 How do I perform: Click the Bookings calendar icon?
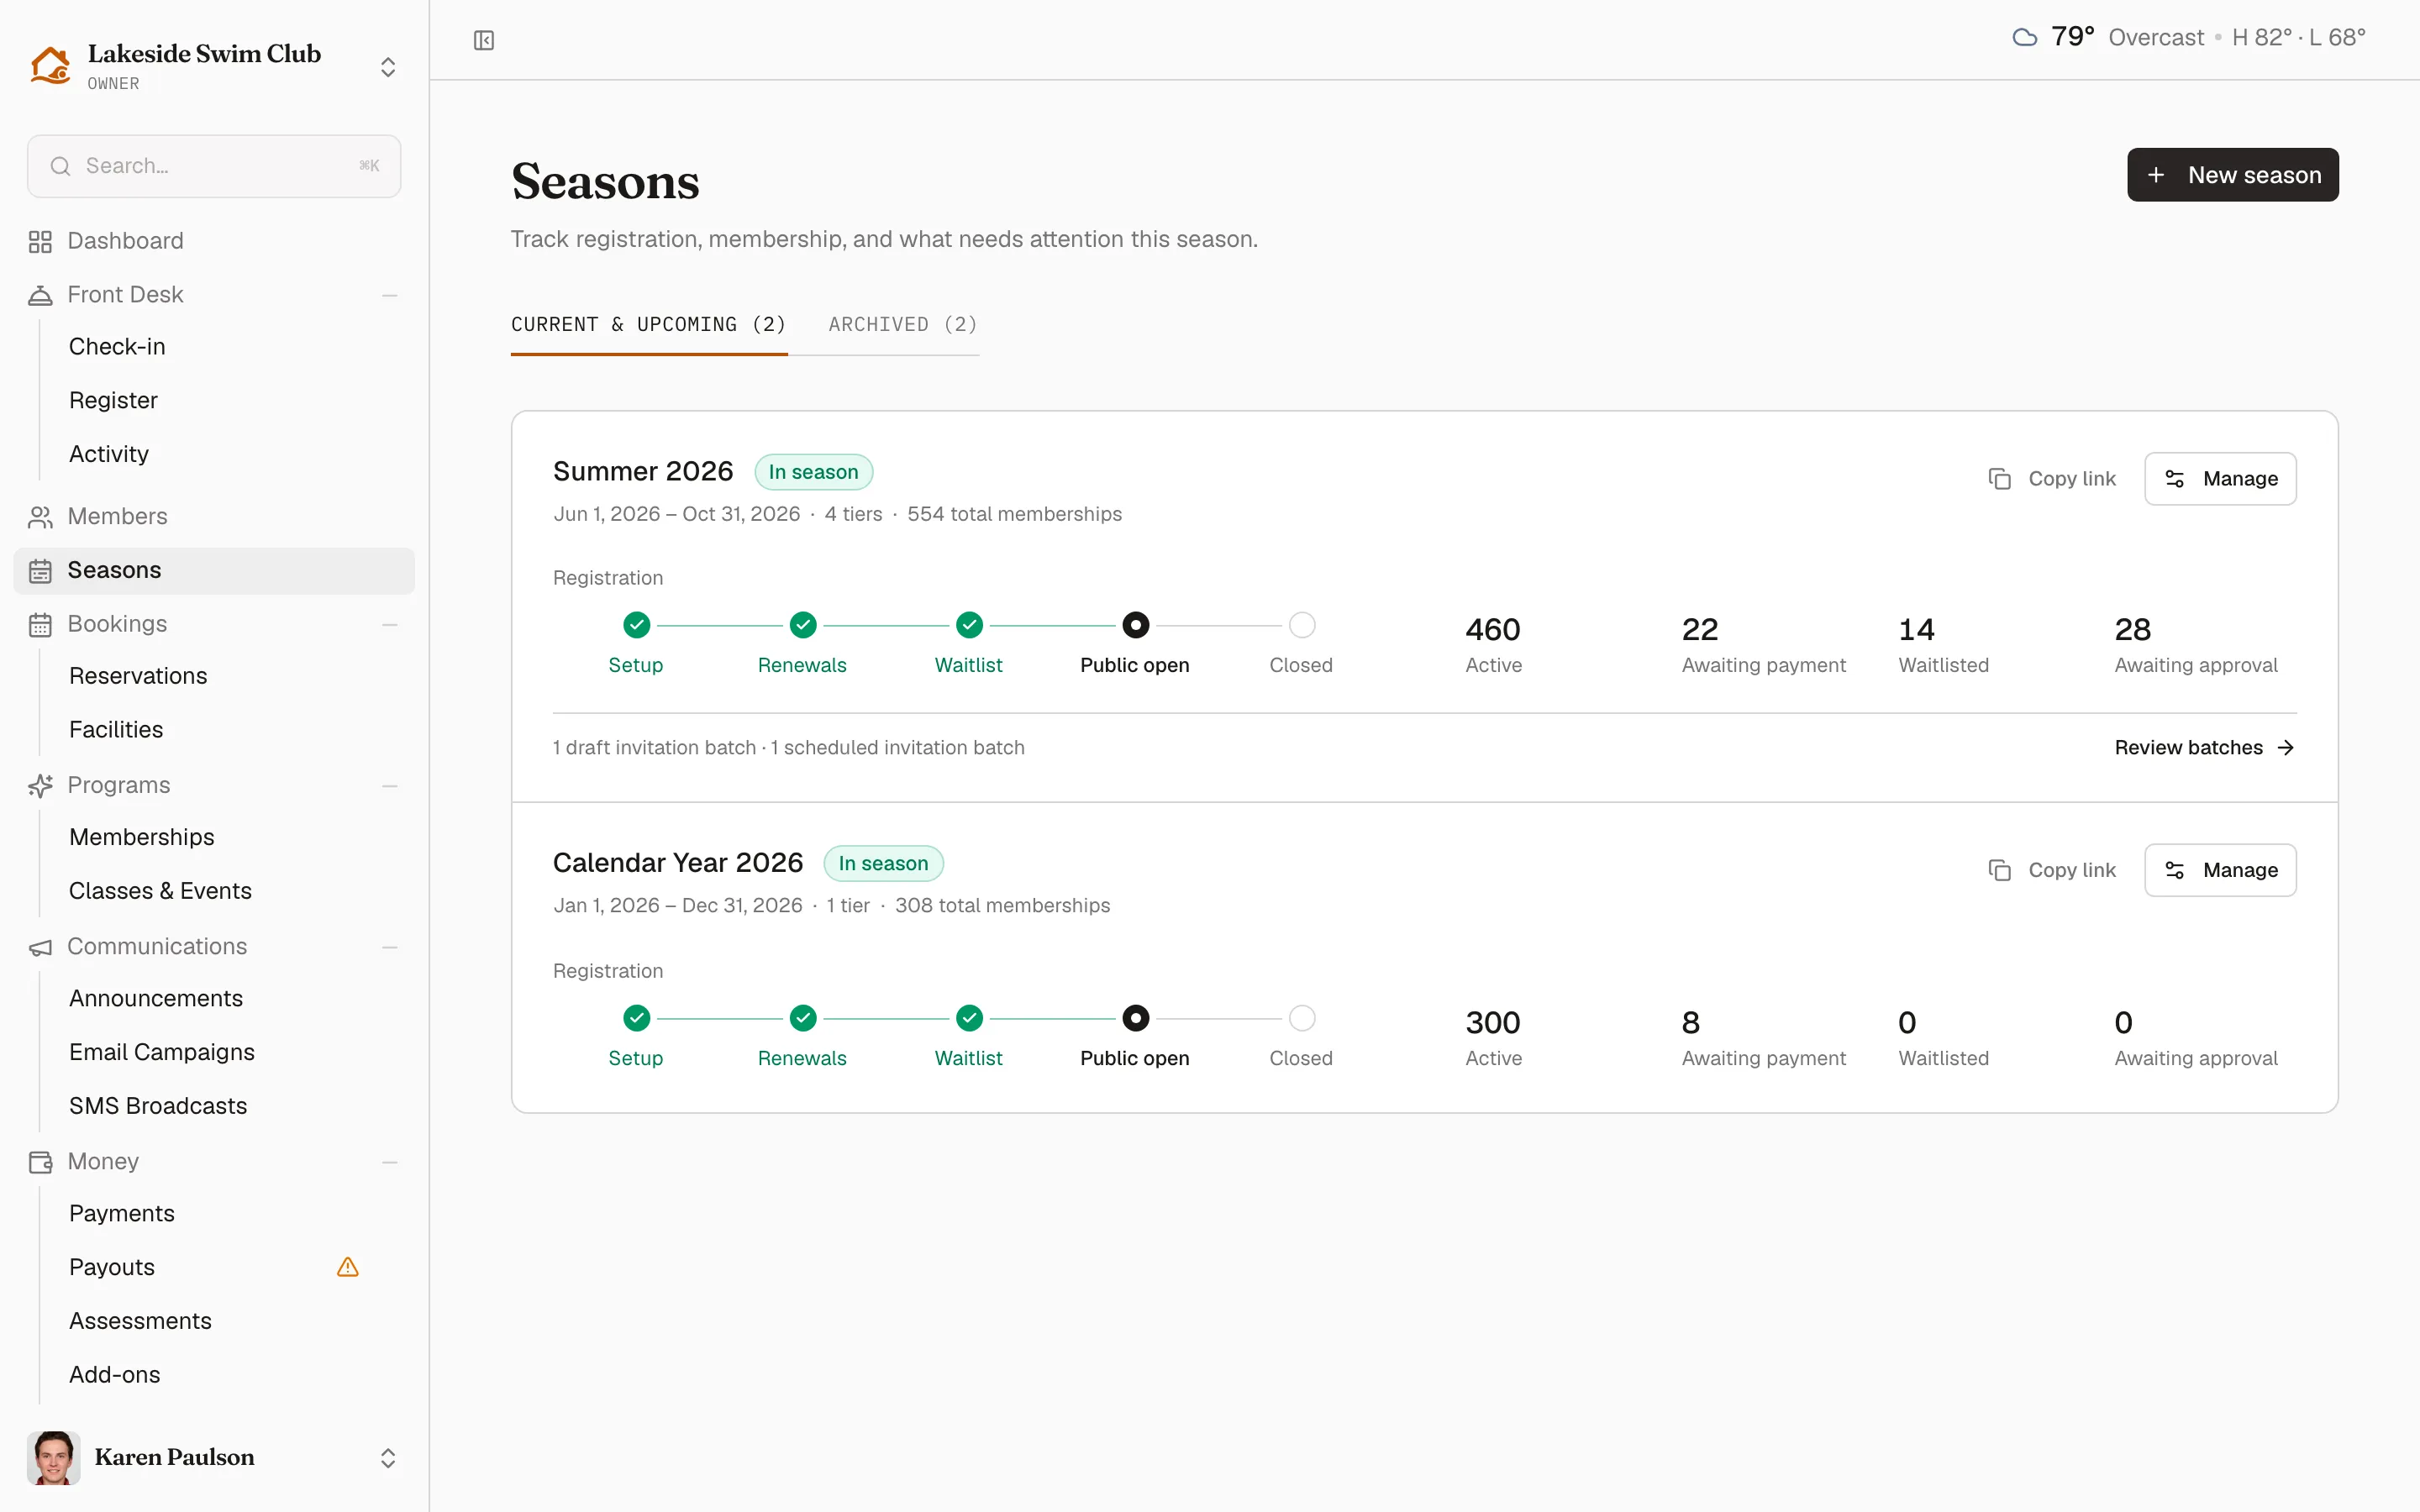40,624
